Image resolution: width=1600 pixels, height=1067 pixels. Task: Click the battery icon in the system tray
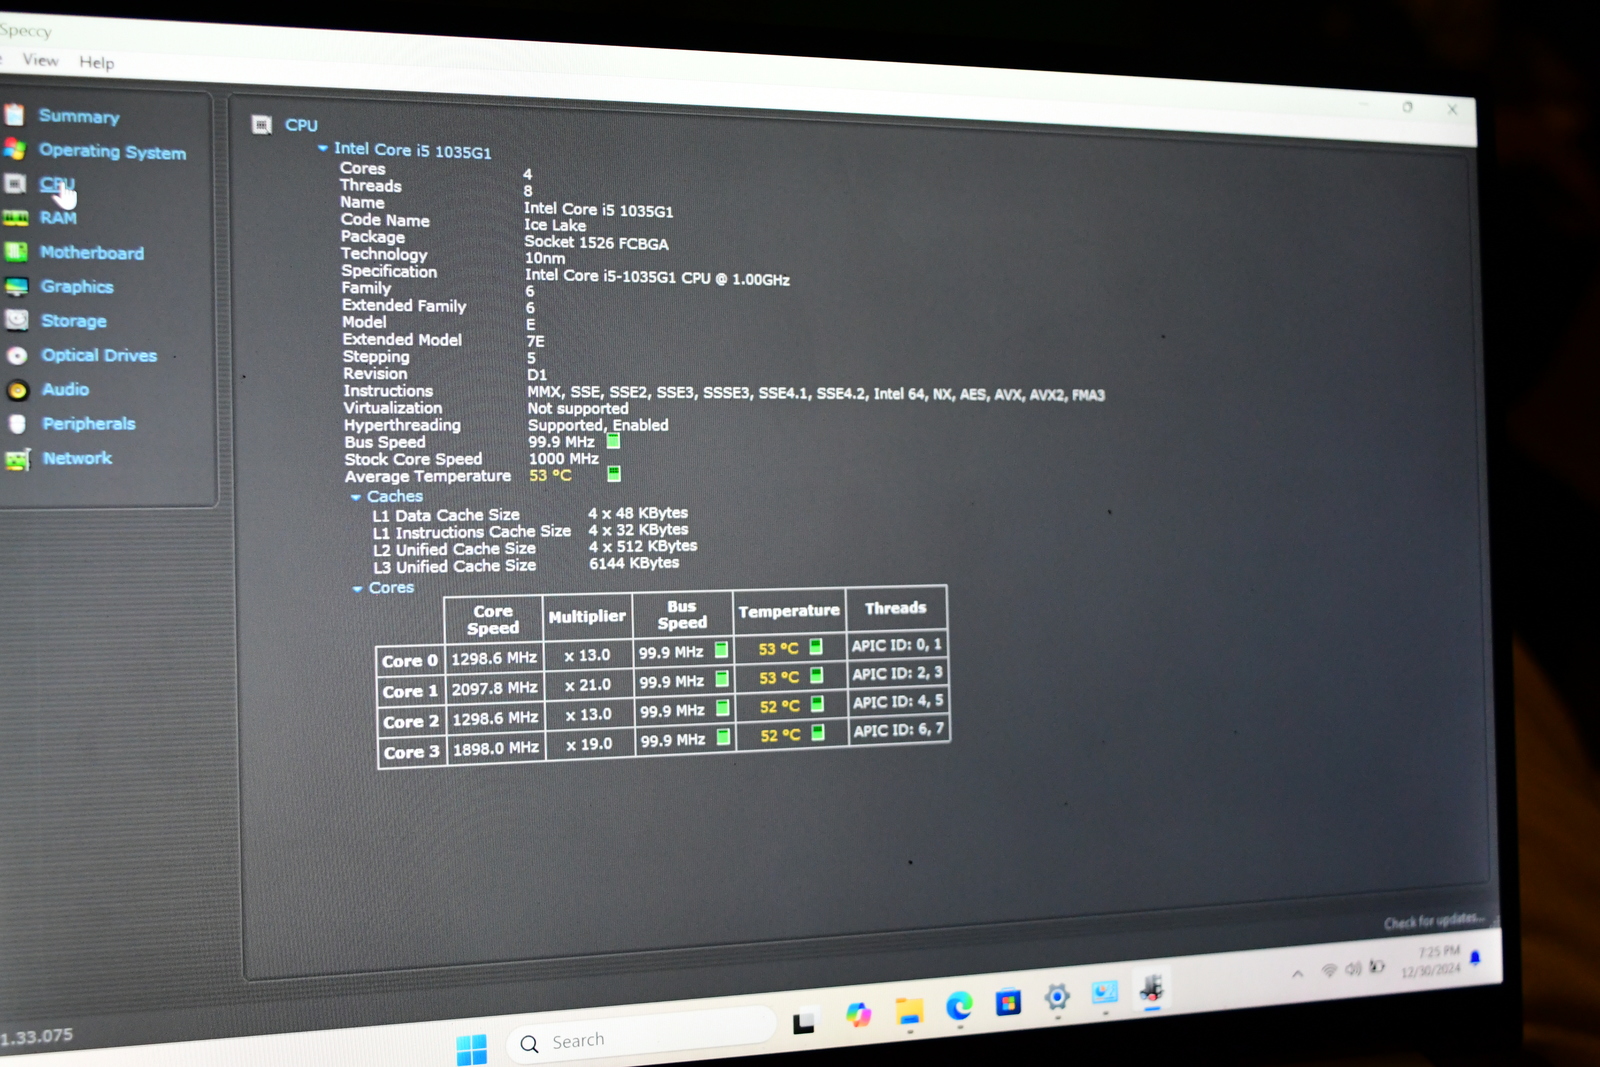[x=1377, y=966]
